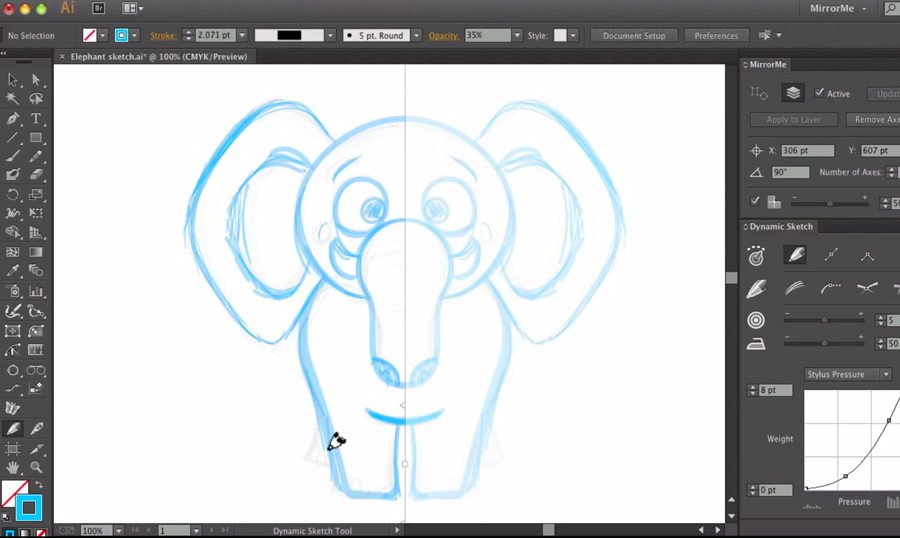
Task: Collapse the Dynamic Sketch panel
Action: (746, 227)
